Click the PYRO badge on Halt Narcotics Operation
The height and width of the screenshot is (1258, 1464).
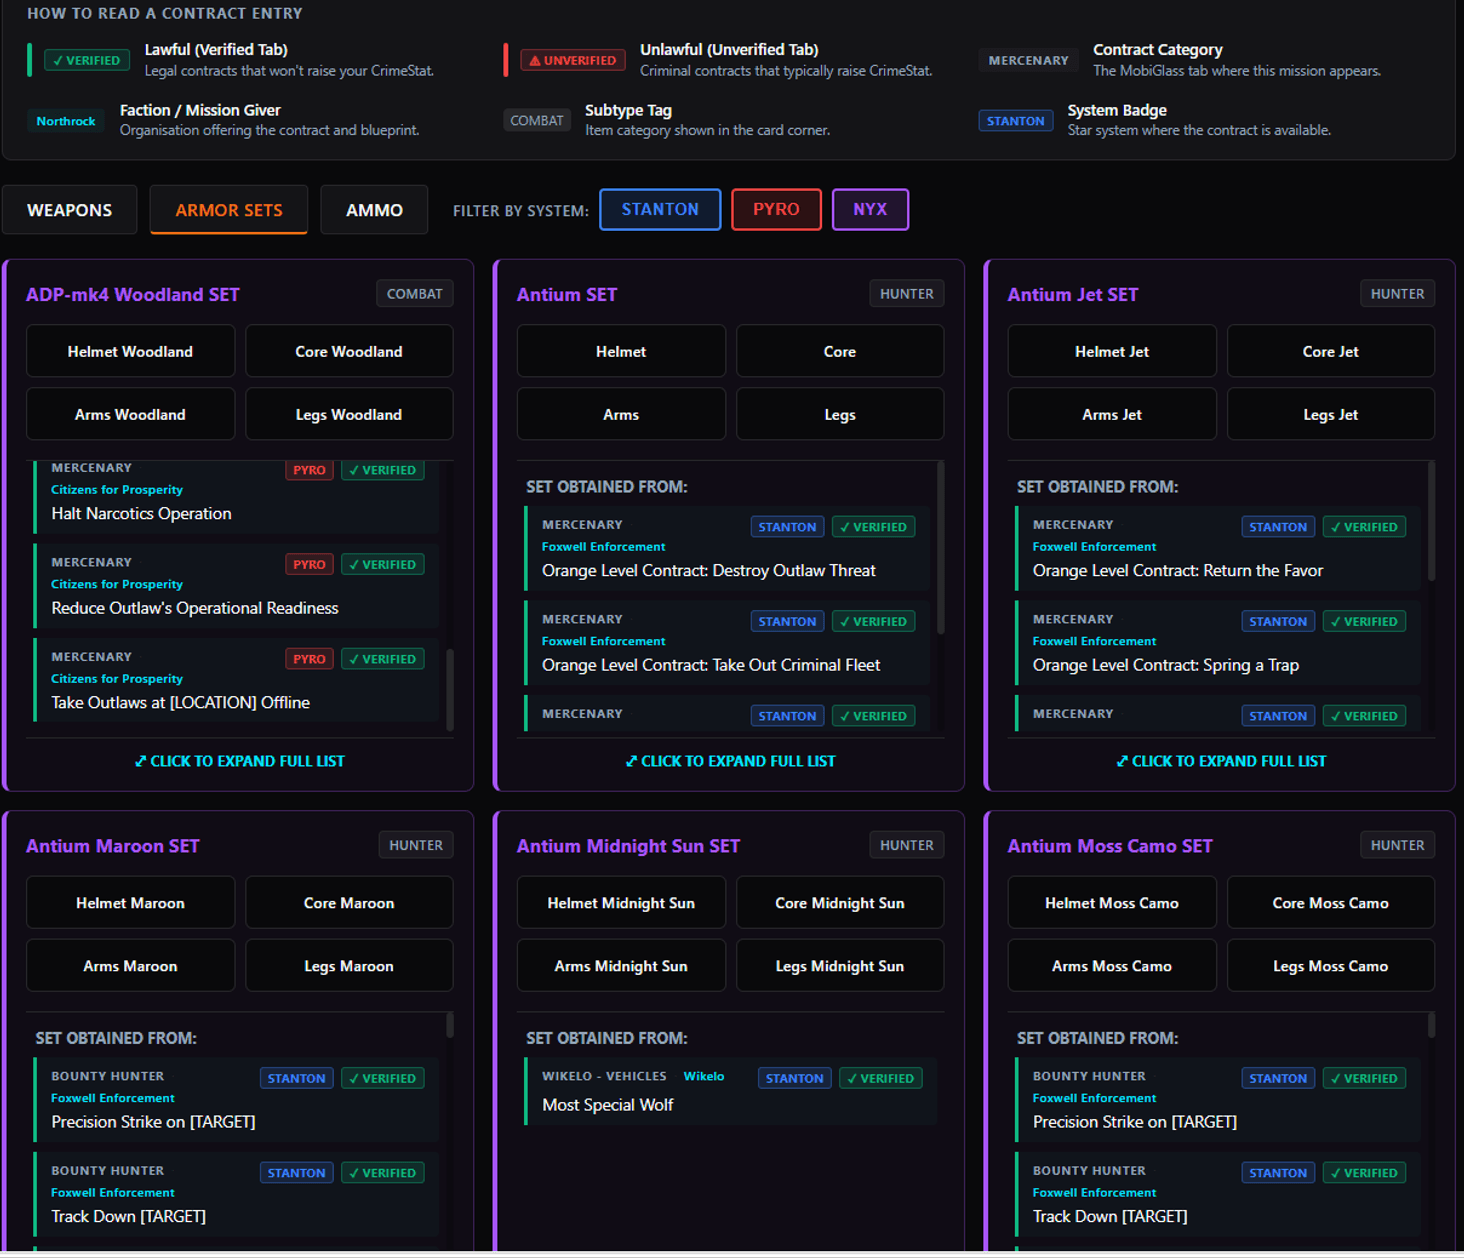pos(308,470)
